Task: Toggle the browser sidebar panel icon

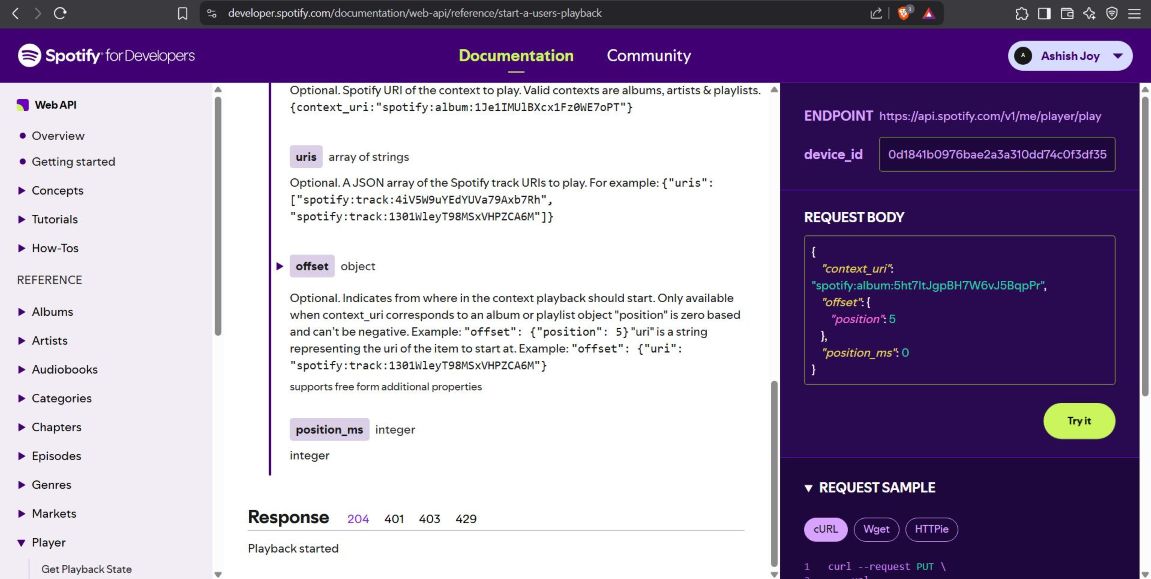Action: click(x=1044, y=13)
